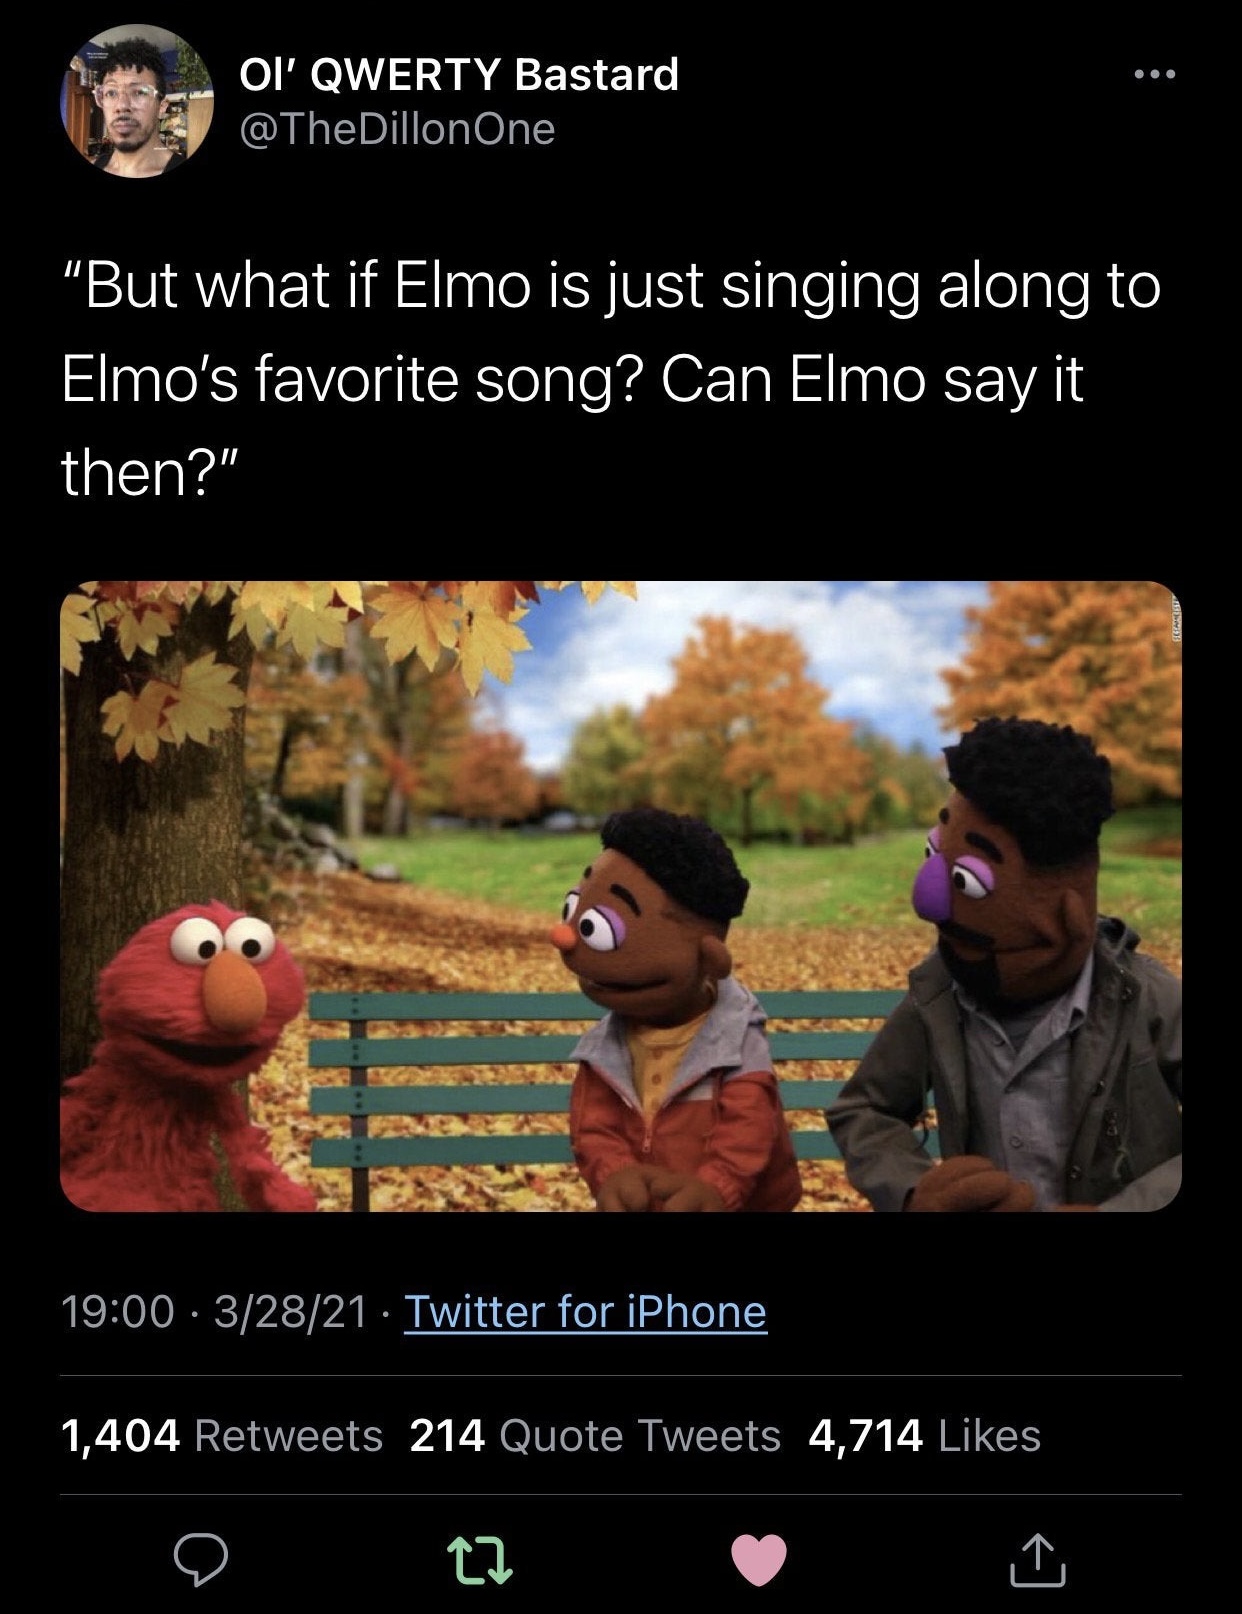Unlike the tweet with the heart icon
1242x1614 pixels.
[760, 1560]
